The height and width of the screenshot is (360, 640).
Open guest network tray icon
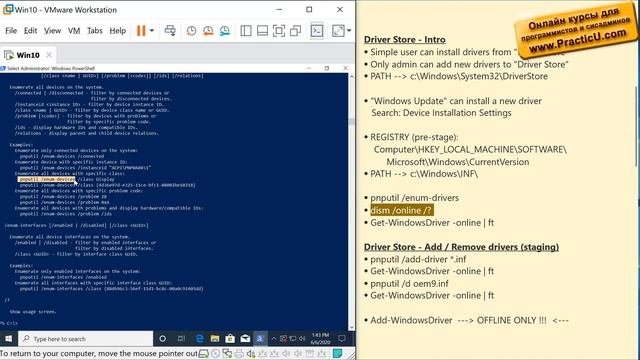(293, 338)
